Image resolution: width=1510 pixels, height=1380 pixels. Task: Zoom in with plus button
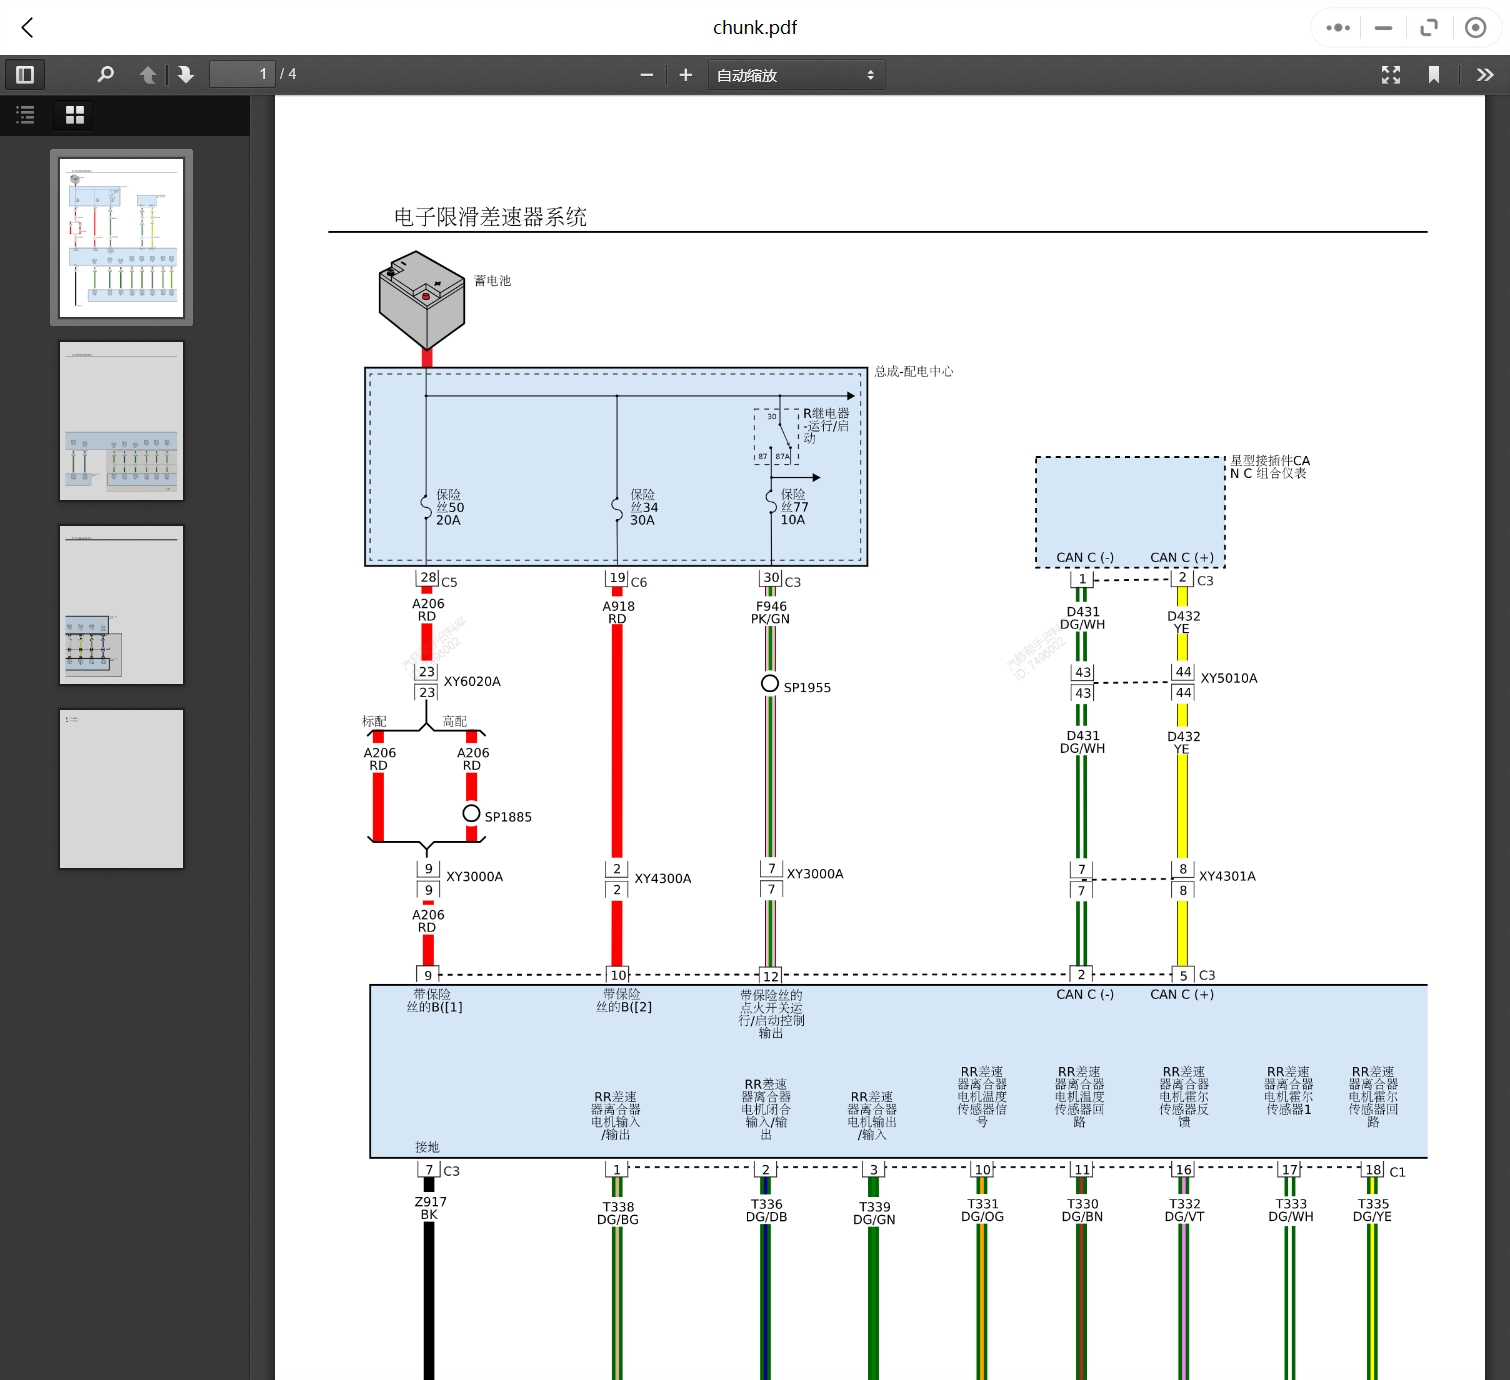pyautogui.click(x=686, y=75)
